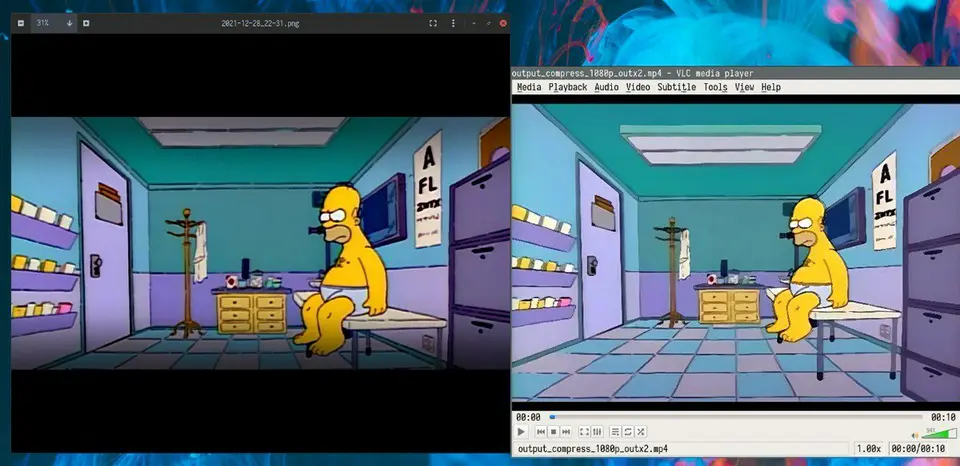Click the 2021-12-28_22-31.png window title
960x466 pixels.
click(x=260, y=23)
